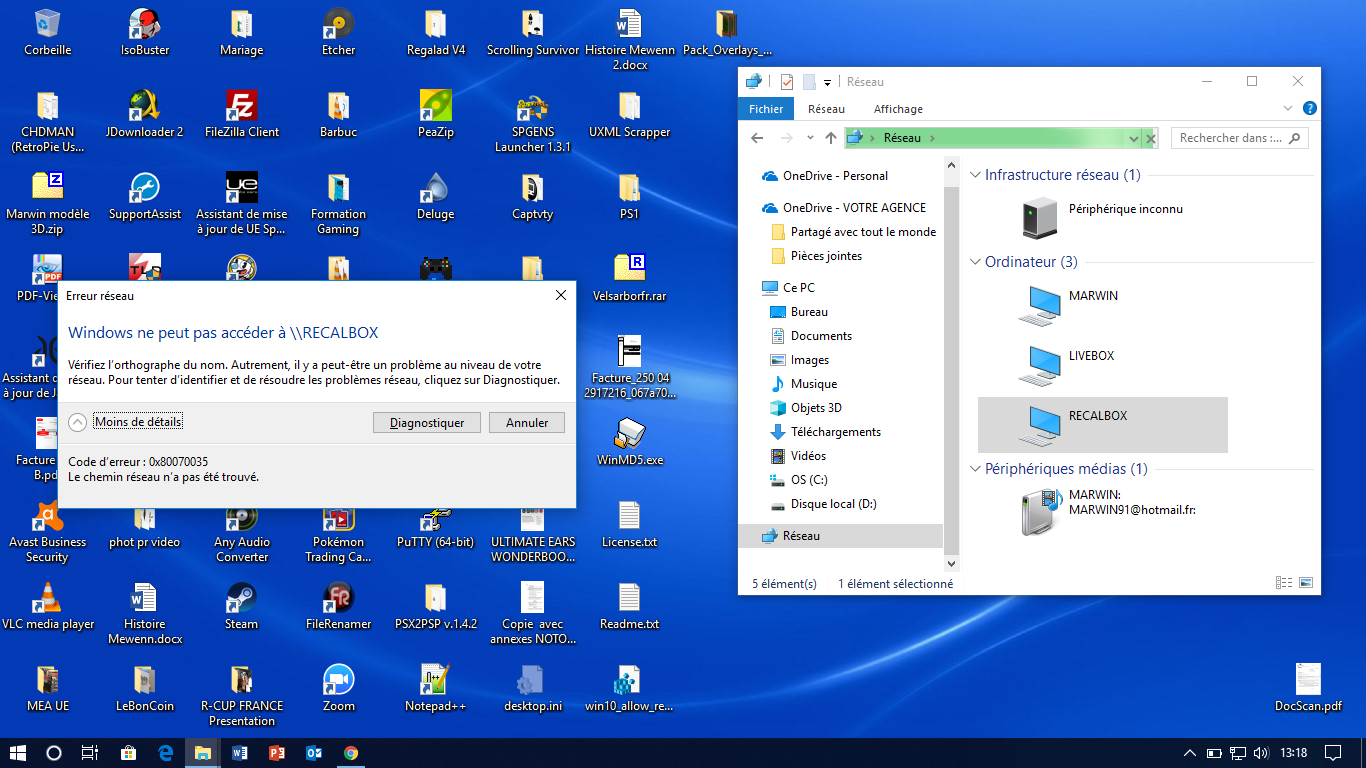
Task: Select the FileRenamer desktop icon
Action: point(339,606)
